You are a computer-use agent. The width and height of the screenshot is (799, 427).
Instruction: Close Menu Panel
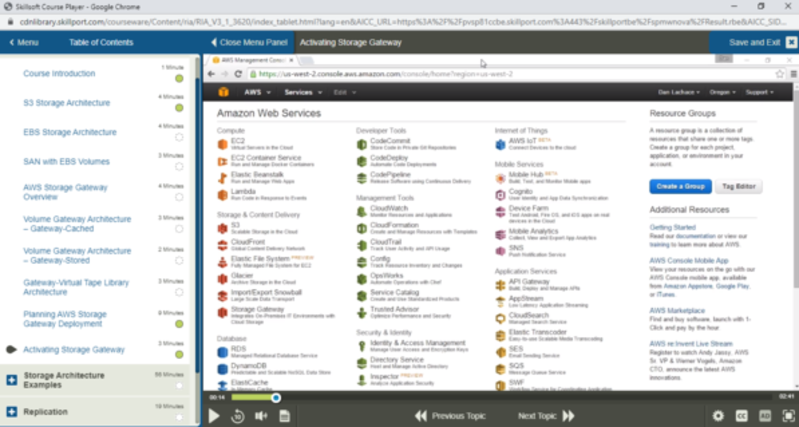click(x=249, y=42)
